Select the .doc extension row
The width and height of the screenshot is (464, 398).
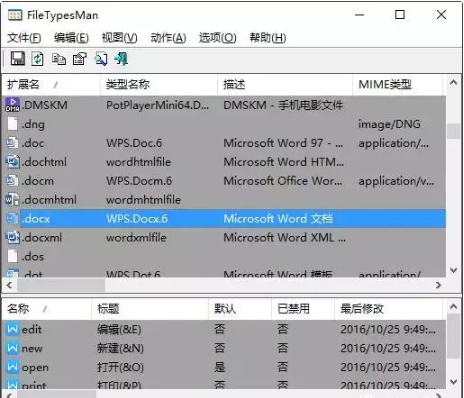point(224,143)
